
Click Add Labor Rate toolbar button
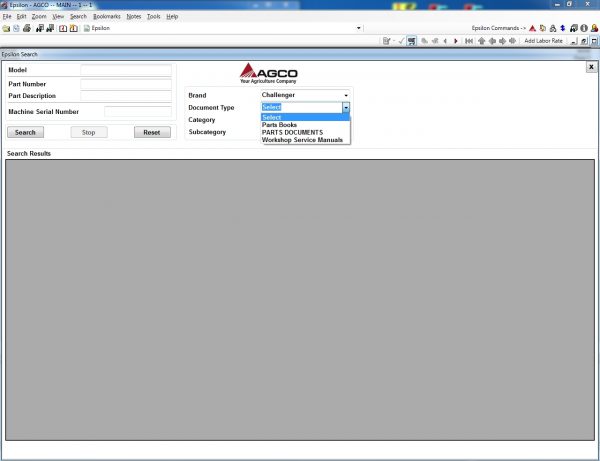click(x=543, y=41)
